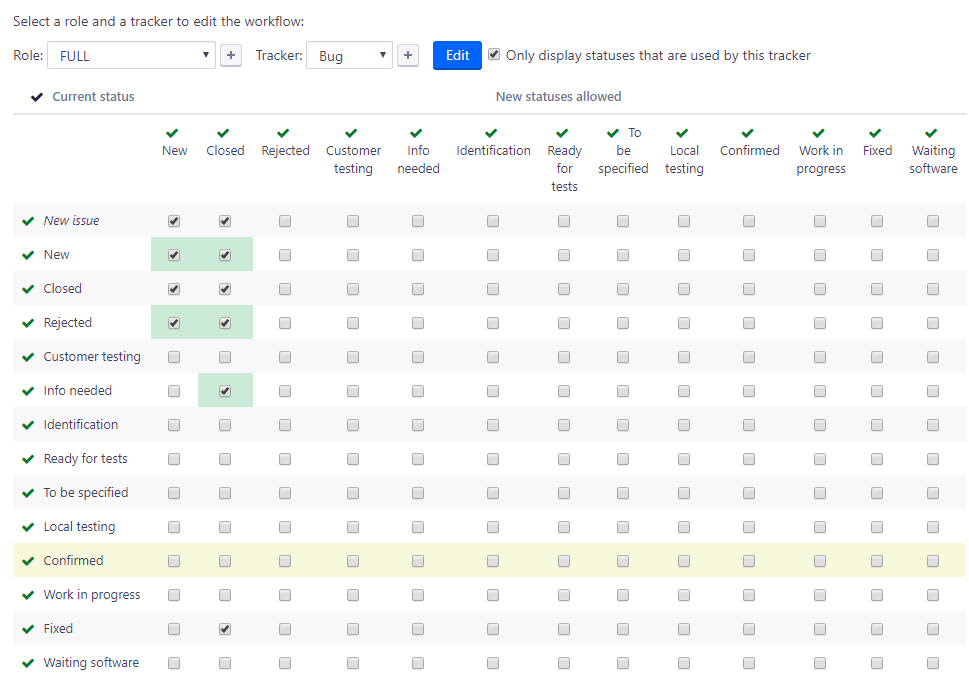Enable Confirmed to Work in progress checkbox

click(x=820, y=561)
